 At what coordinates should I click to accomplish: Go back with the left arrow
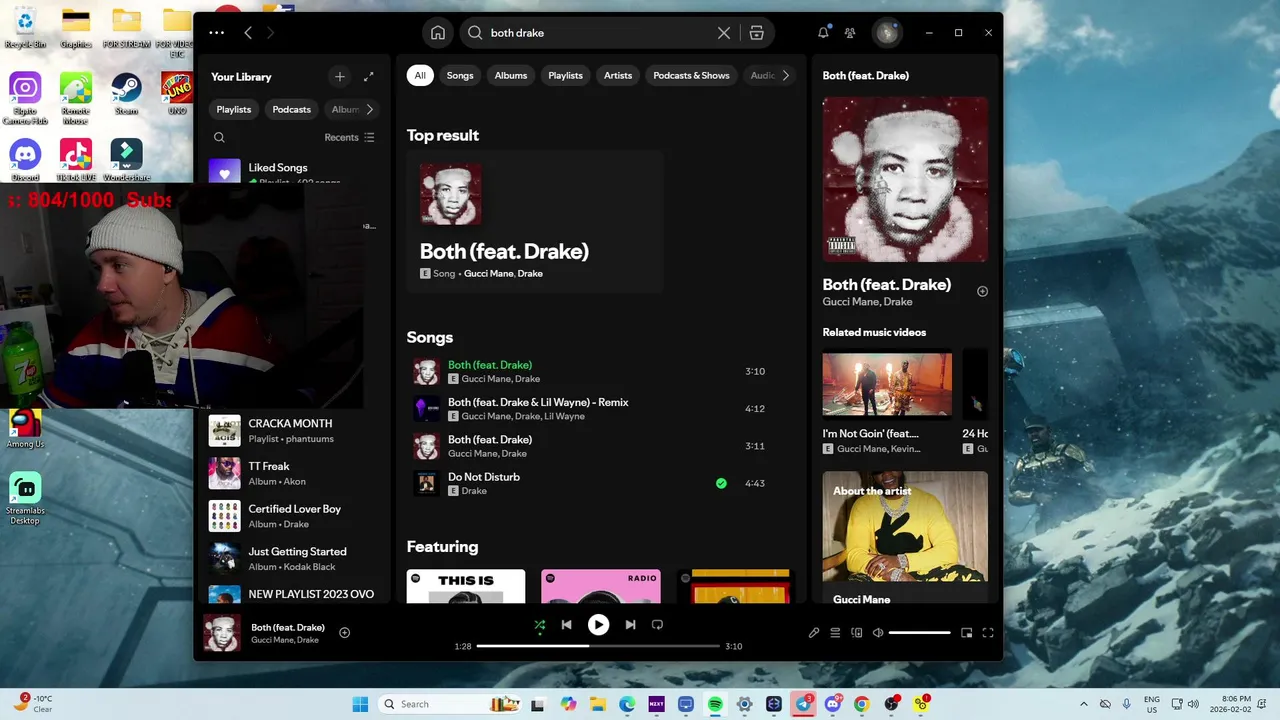(x=248, y=33)
